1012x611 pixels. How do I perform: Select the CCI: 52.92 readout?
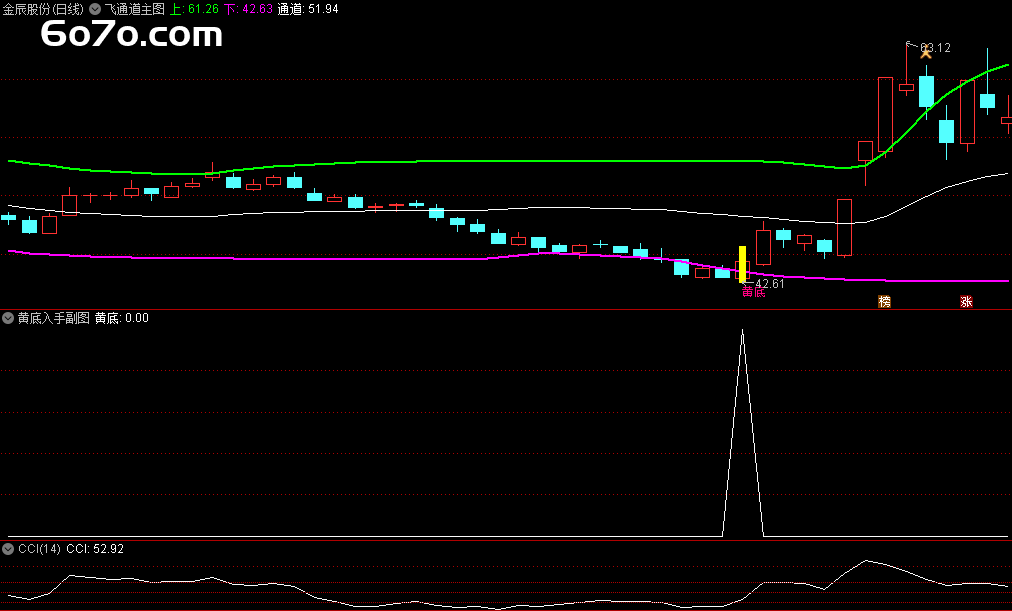(x=95, y=548)
